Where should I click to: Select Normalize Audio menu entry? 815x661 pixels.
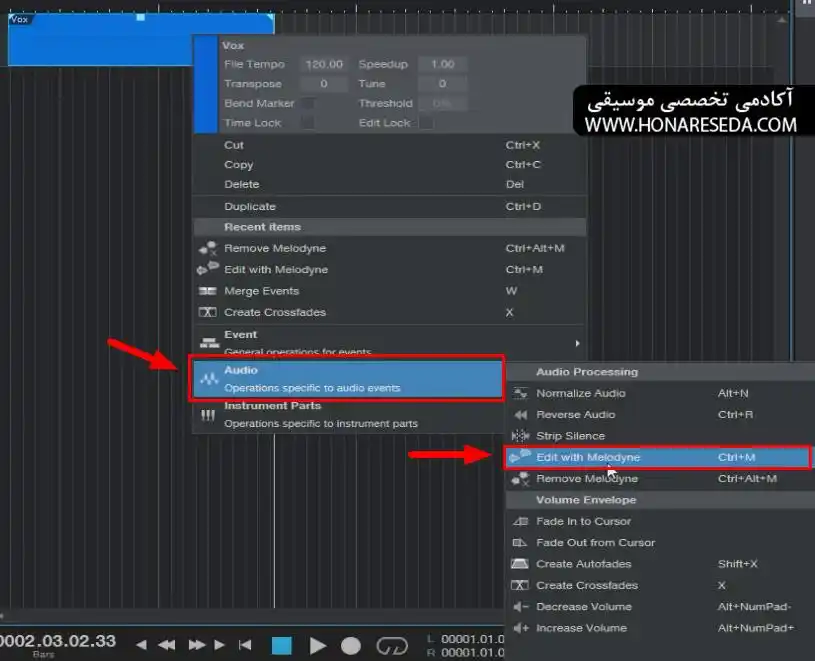click(660, 393)
